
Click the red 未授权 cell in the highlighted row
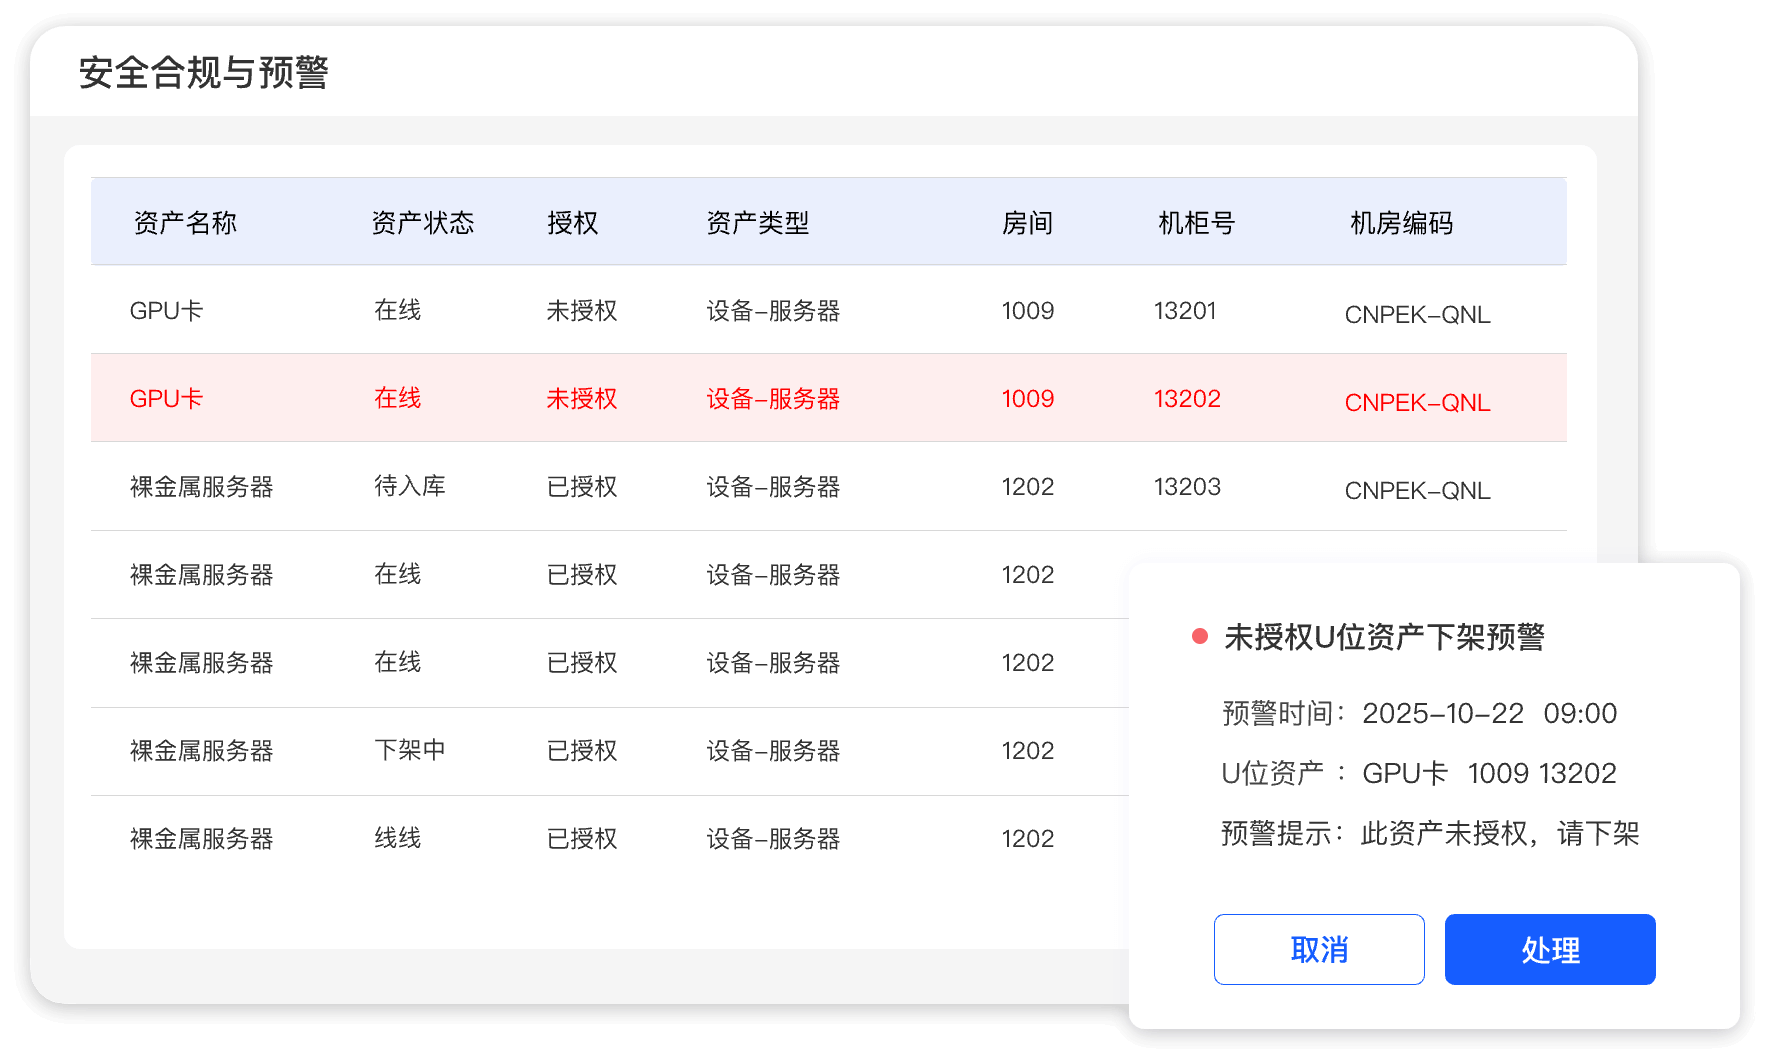coord(581,399)
